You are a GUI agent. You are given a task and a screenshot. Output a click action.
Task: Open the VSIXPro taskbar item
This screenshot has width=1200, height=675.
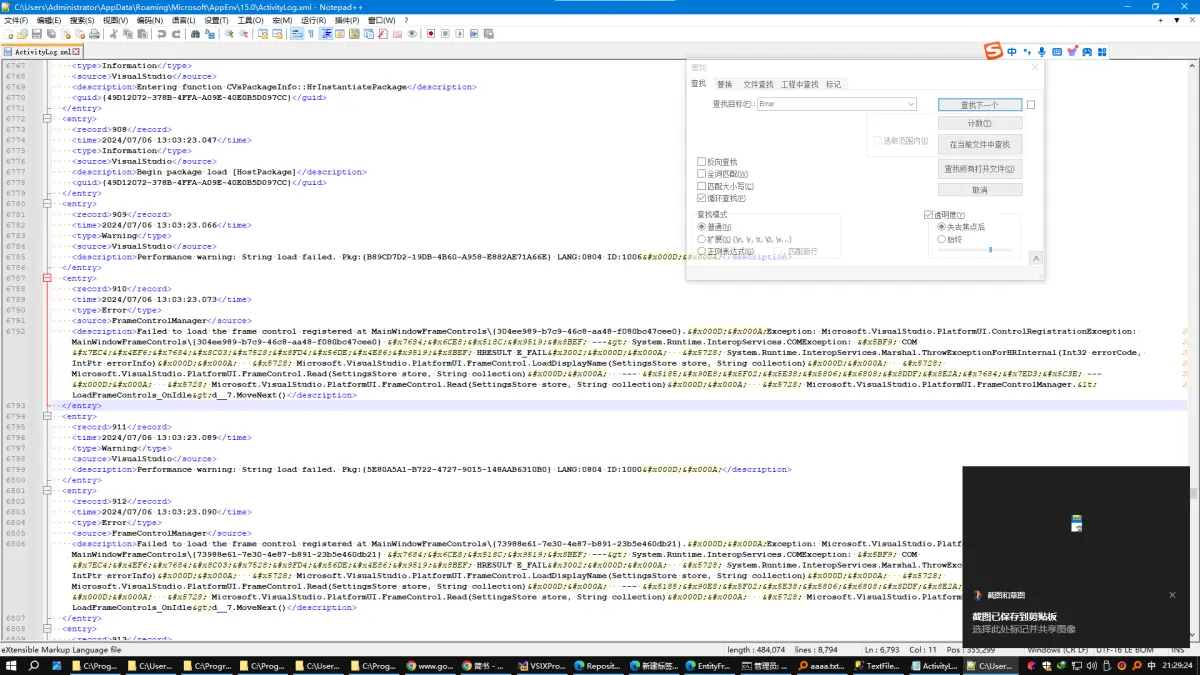click(x=540, y=665)
